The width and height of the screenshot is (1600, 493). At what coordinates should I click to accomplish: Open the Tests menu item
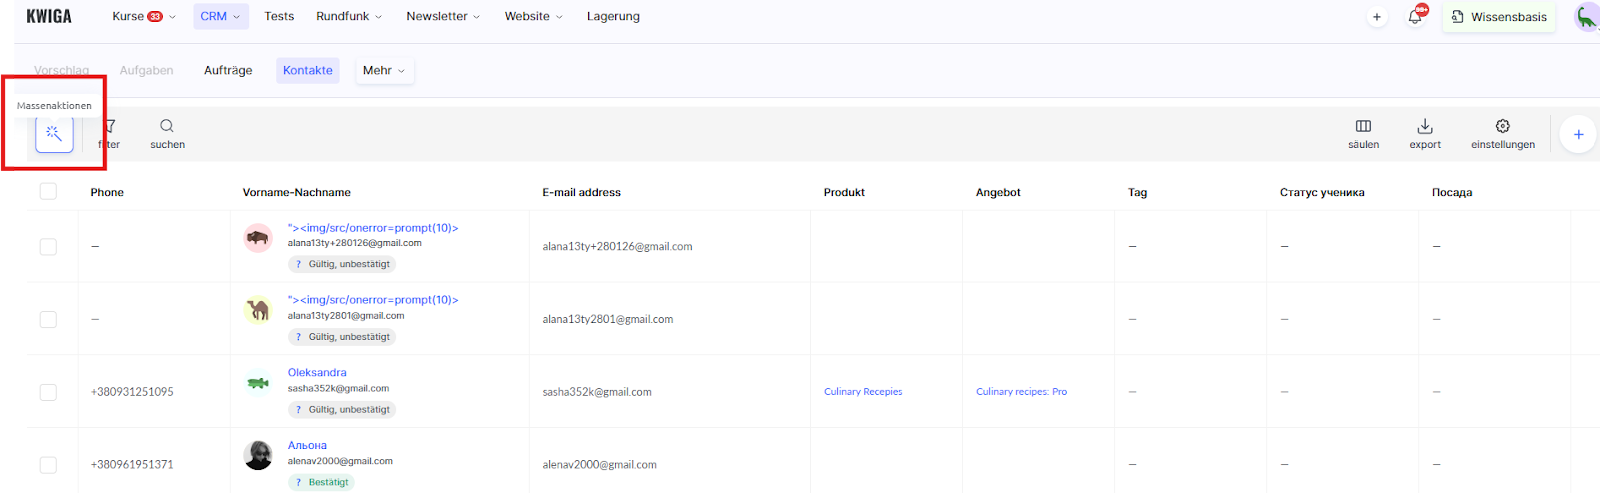coord(279,17)
